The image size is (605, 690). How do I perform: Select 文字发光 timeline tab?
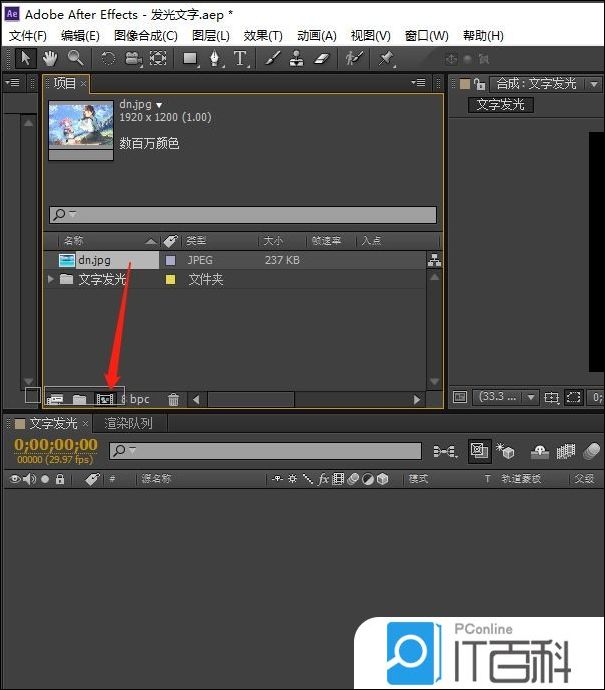coord(53,424)
